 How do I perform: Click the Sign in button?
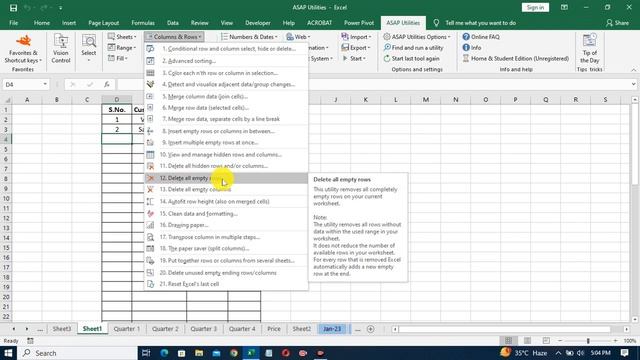click(535, 7)
